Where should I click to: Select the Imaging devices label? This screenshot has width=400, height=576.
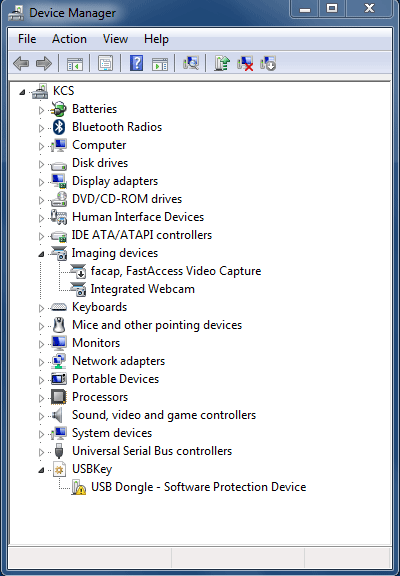point(115,253)
